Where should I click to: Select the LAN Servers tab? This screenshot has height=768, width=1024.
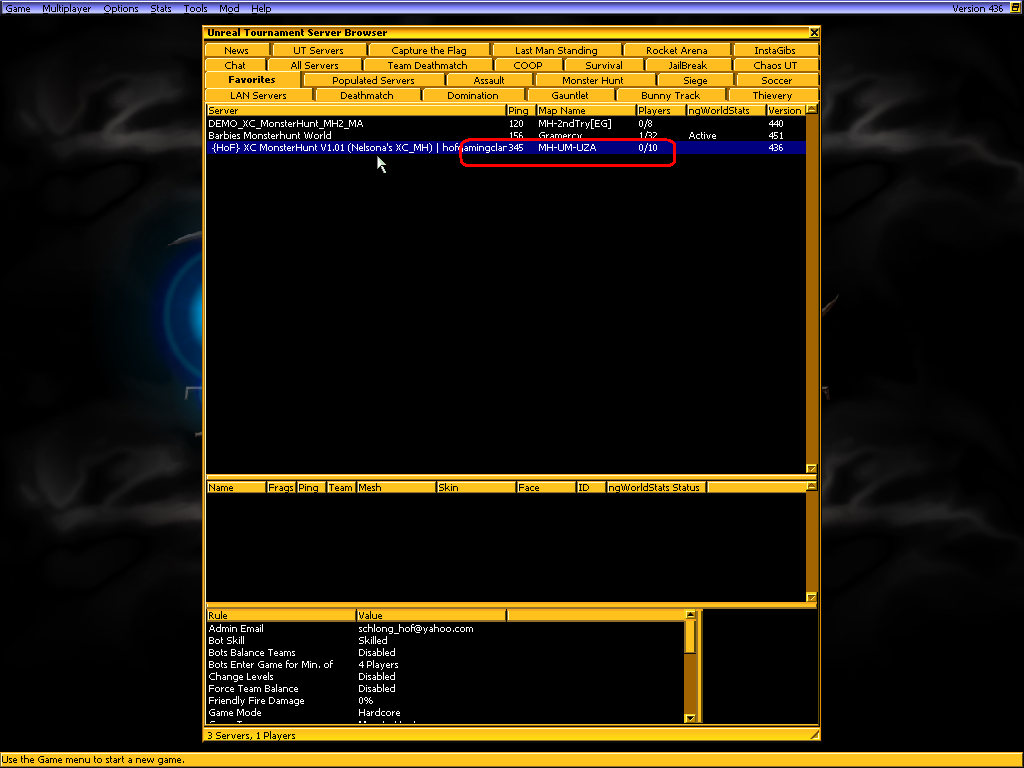click(x=258, y=95)
